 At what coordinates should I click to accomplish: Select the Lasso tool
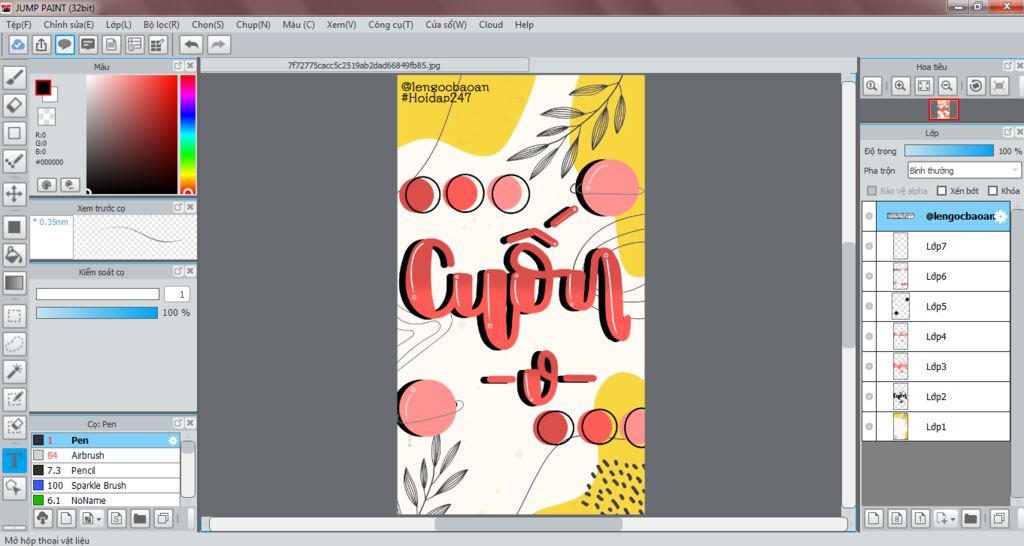click(x=14, y=344)
